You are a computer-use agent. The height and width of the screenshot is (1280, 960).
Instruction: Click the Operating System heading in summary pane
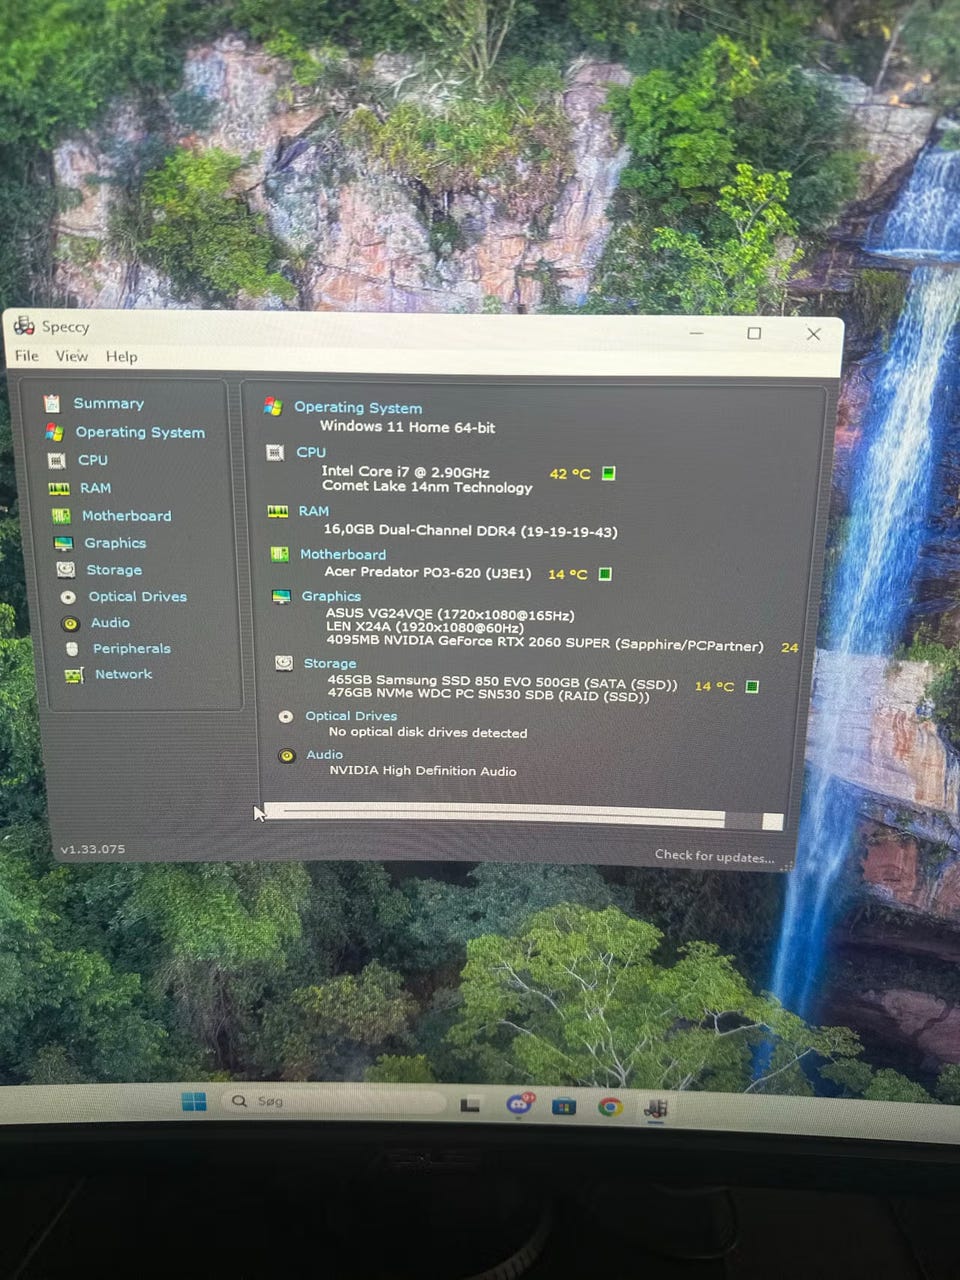coord(358,408)
